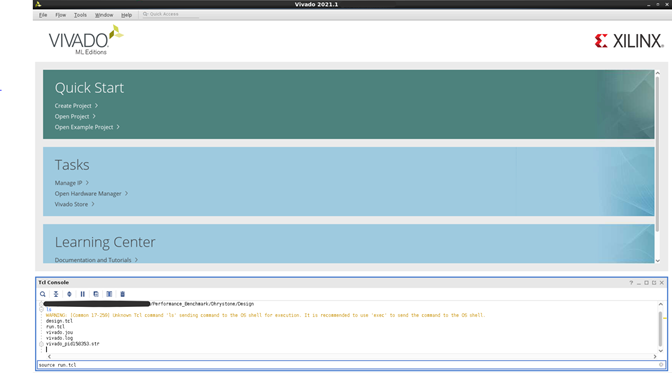Click the Tcl Console panel title
This screenshot has width=672, height=373.
click(54, 283)
